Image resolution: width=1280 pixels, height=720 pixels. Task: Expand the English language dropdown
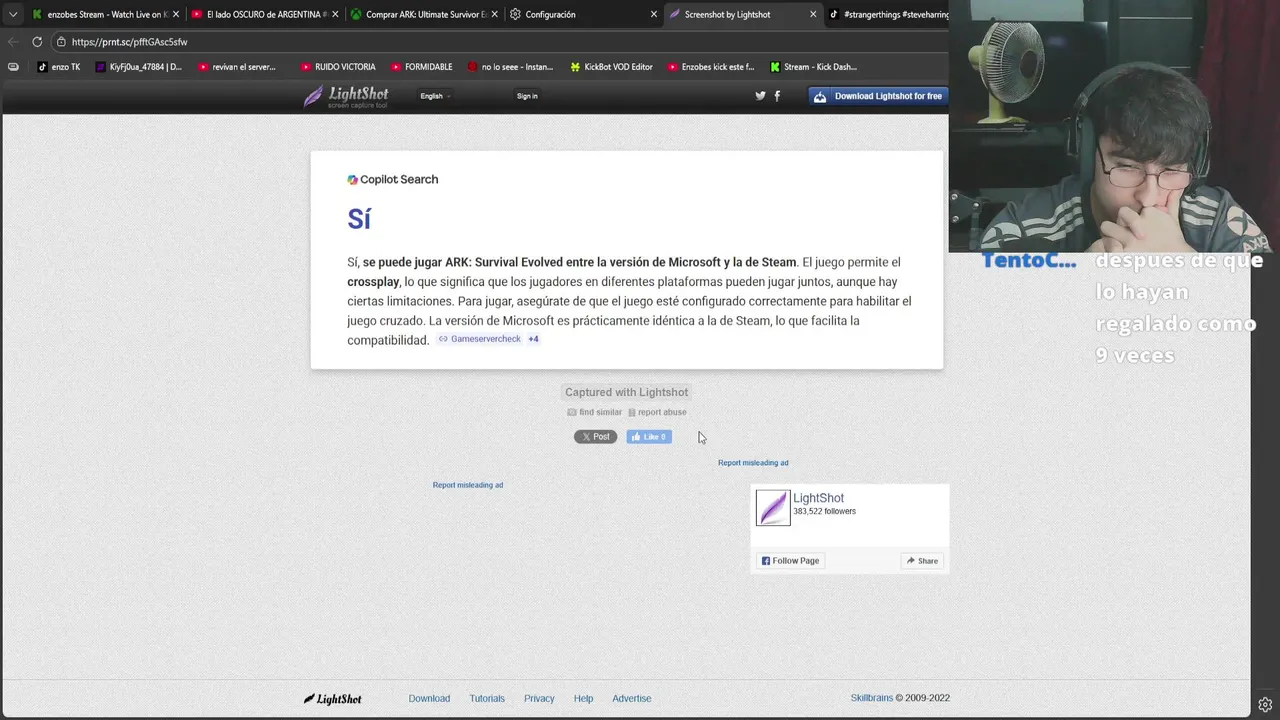point(435,96)
